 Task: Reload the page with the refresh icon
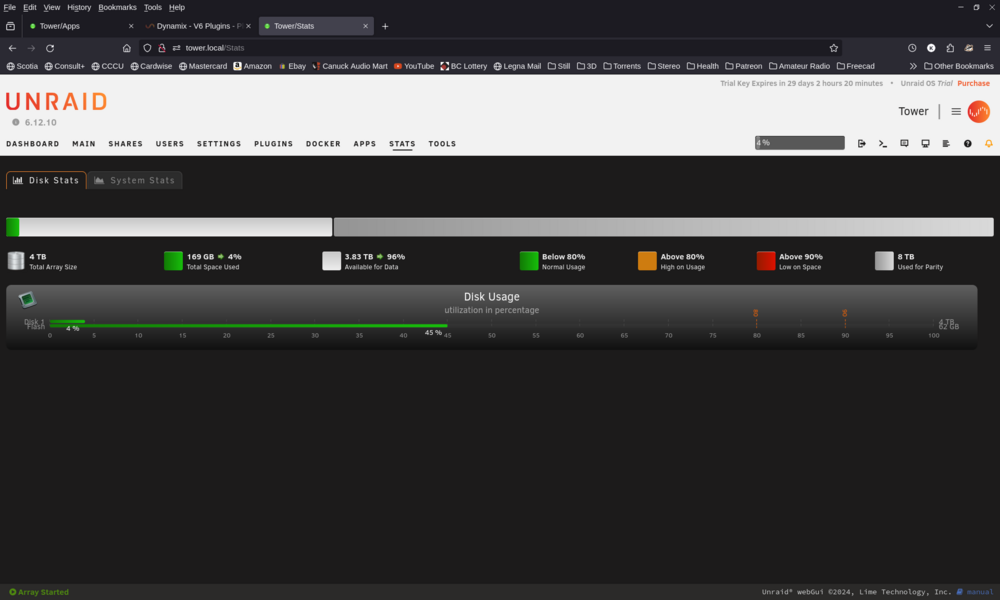point(50,48)
